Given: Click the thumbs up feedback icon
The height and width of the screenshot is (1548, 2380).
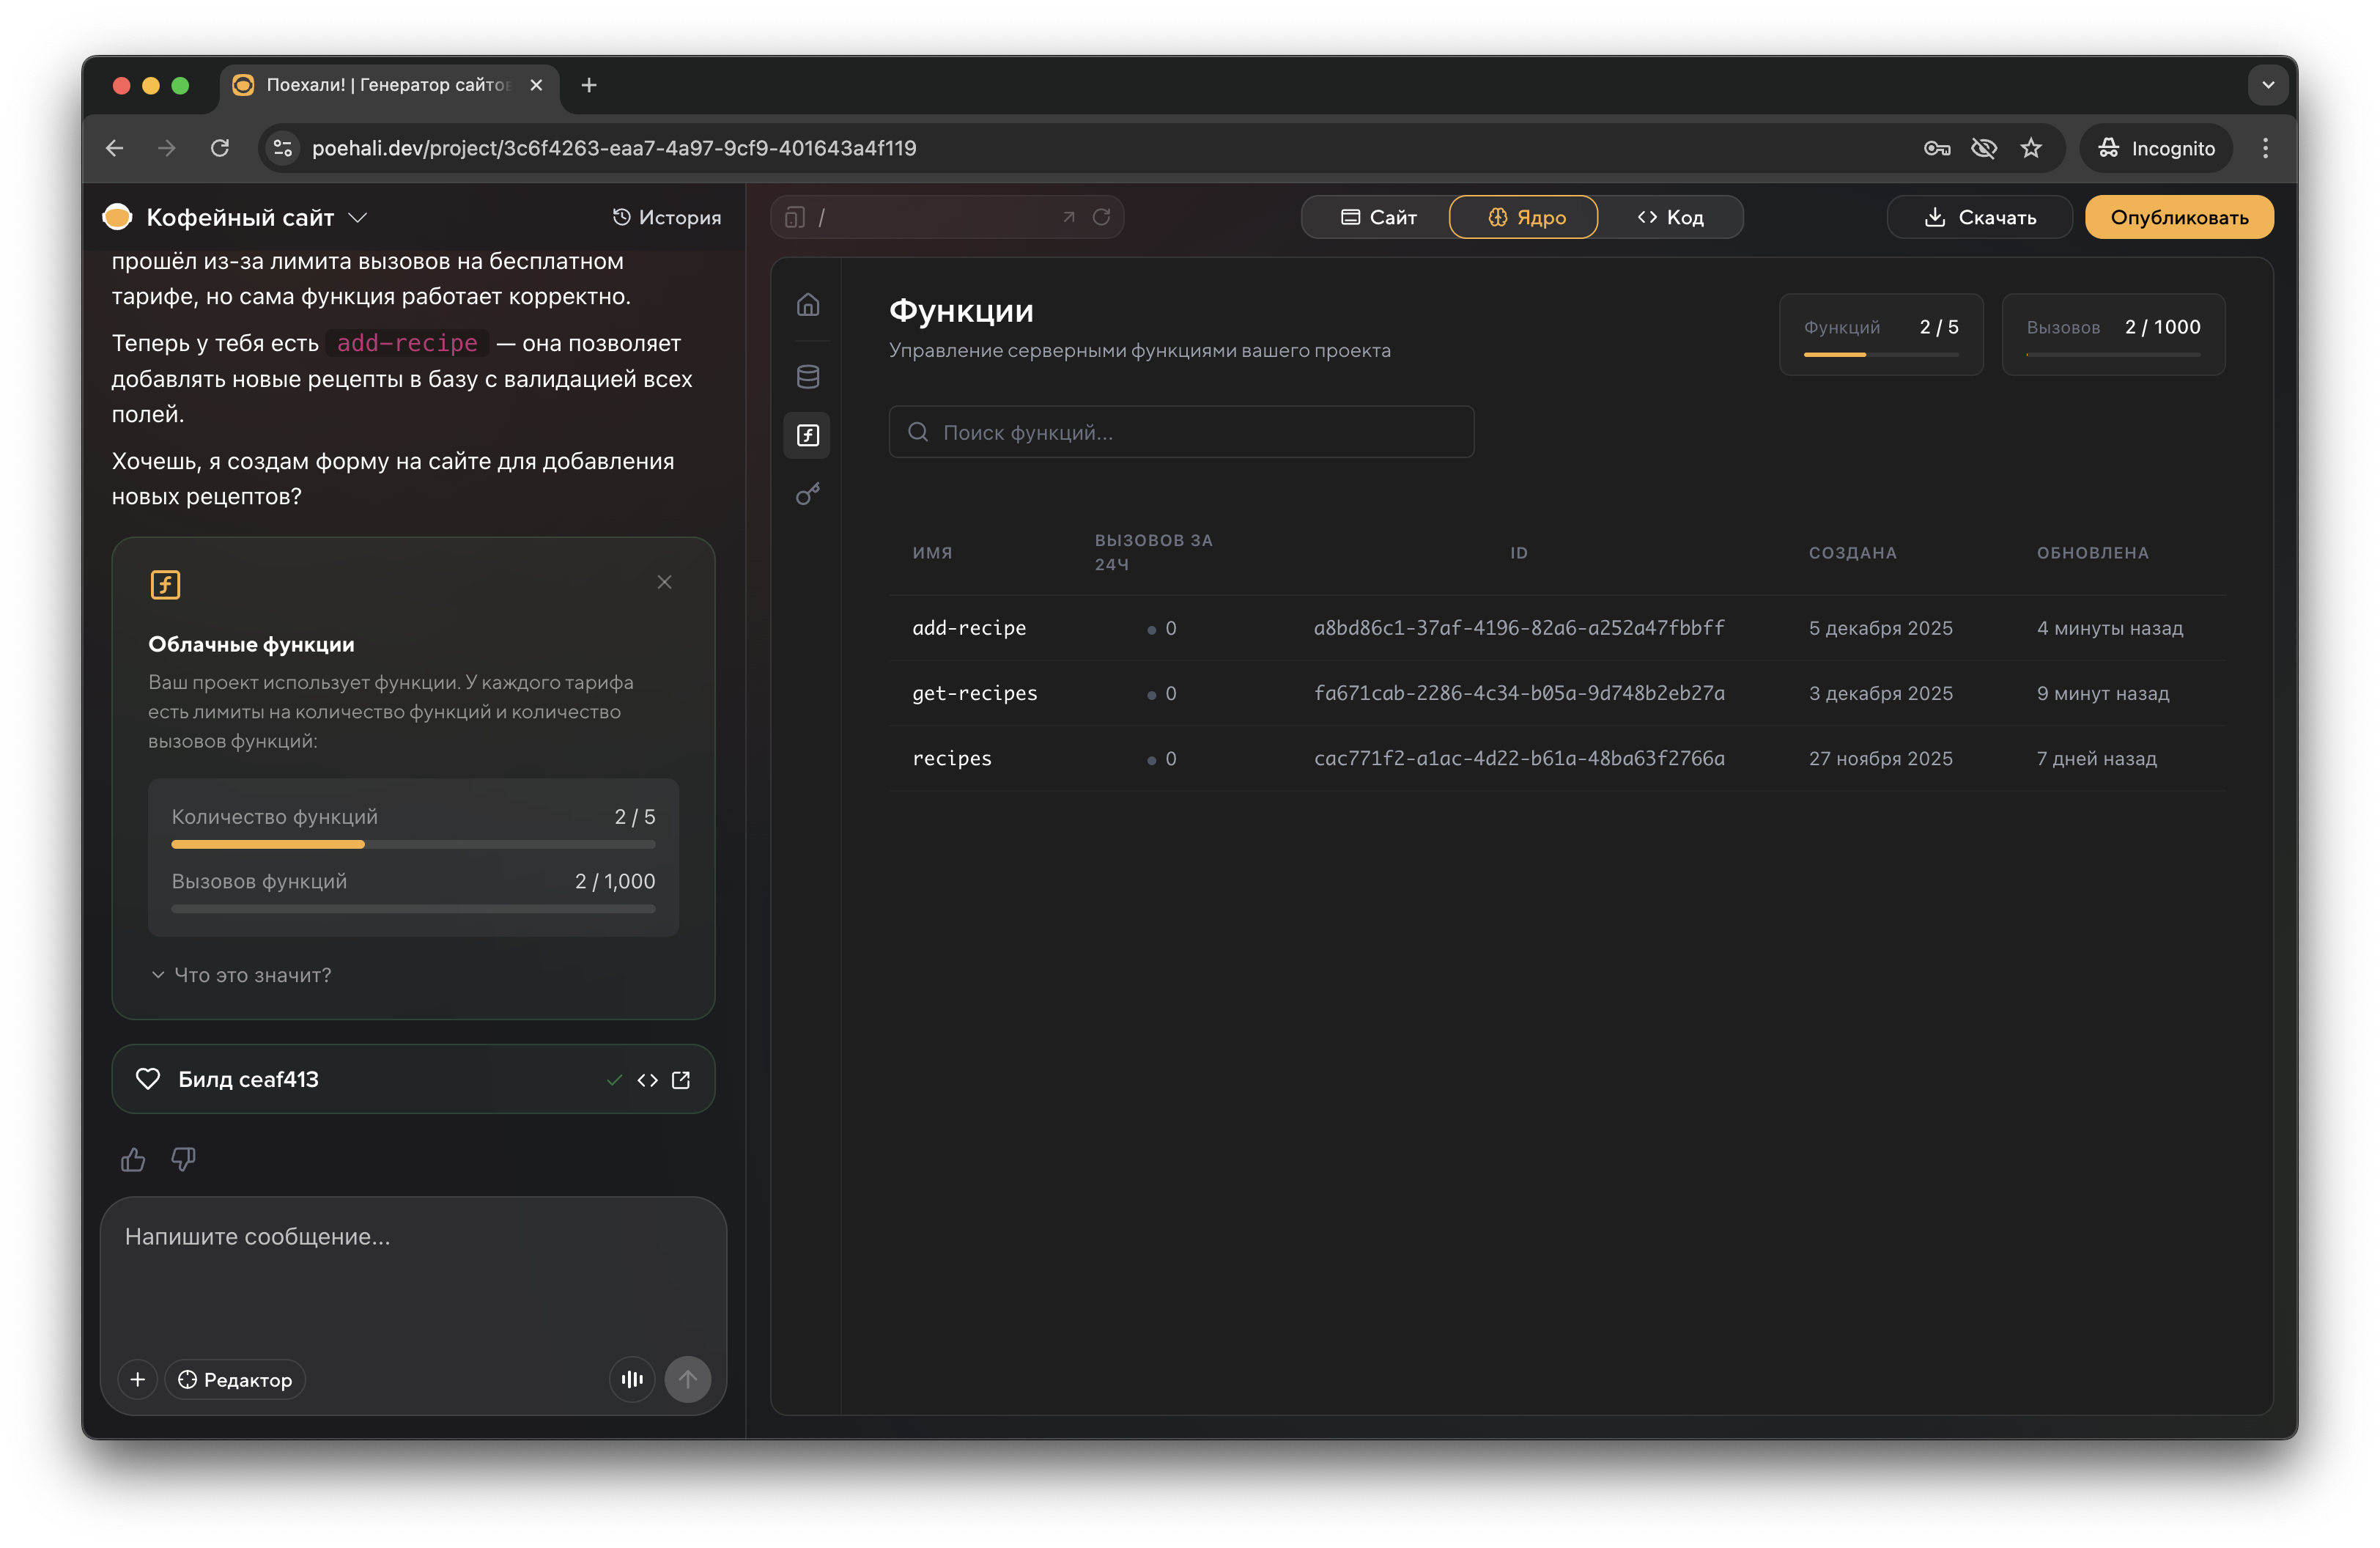Looking at the screenshot, I should (x=133, y=1159).
